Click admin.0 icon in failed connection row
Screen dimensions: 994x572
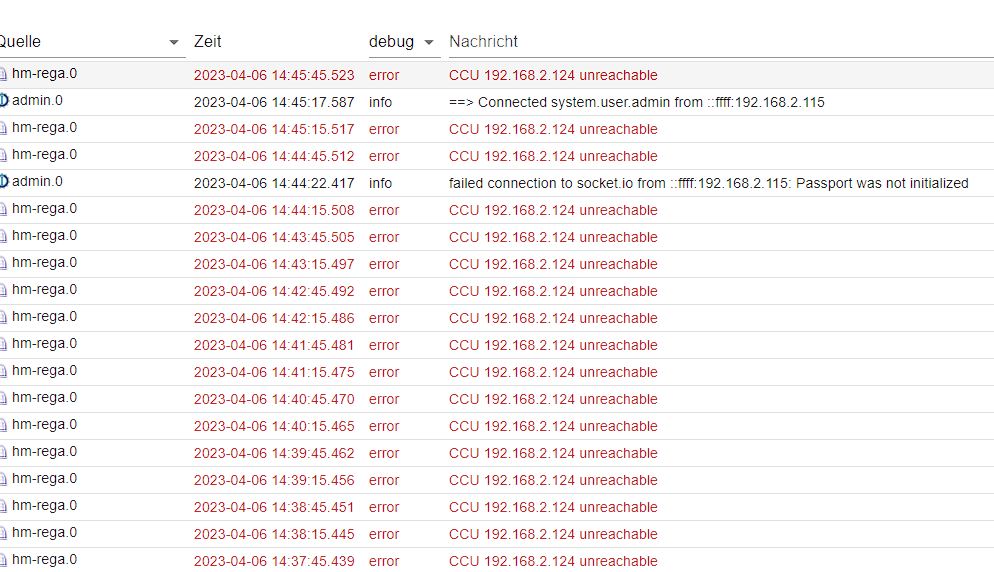[x=4, y=182]
